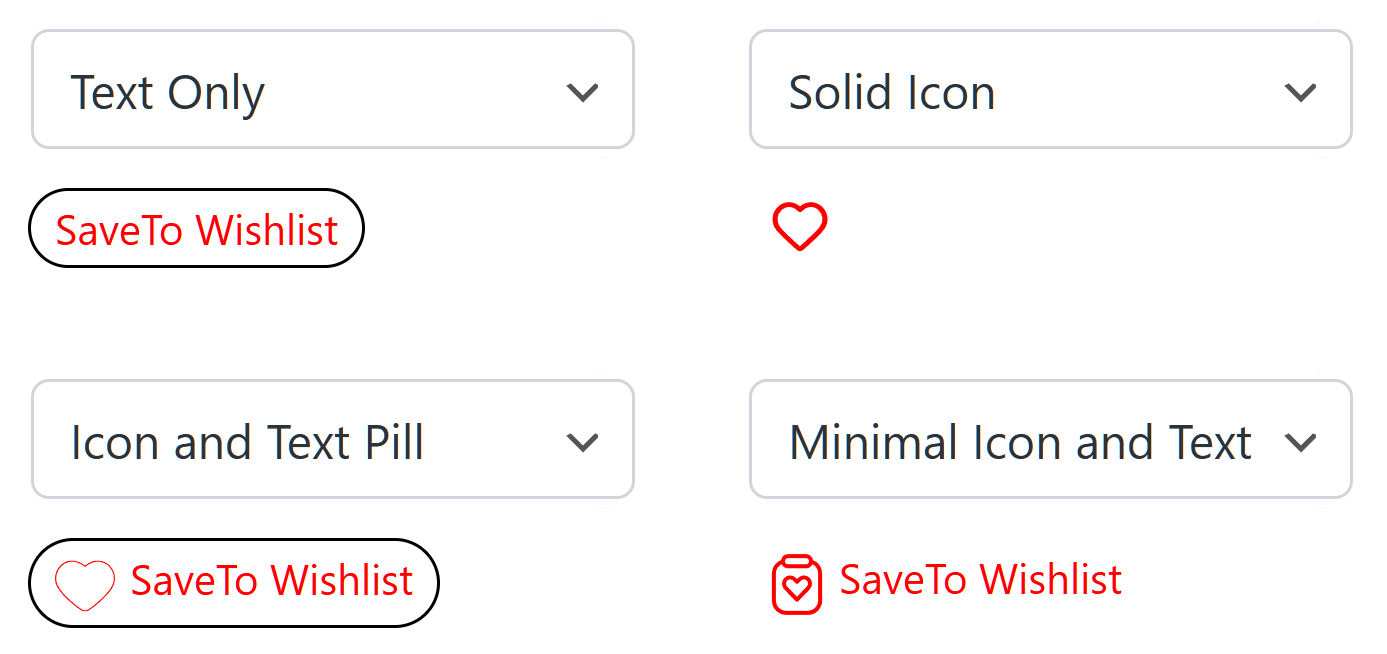Click SaveTo Wishlist text beside the thin heart
Screen dimensions: 1387x654
[272, 581]
